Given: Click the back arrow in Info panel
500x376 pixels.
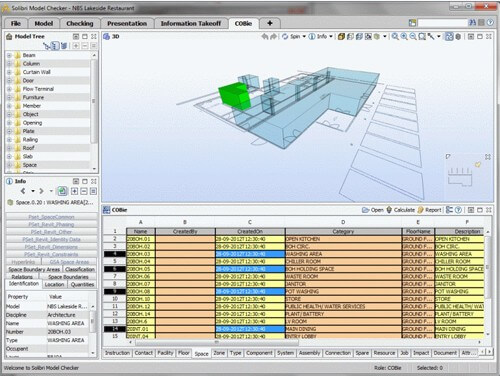Looking at the screenshot, I should pyautogui.click(x=23, y=191).
